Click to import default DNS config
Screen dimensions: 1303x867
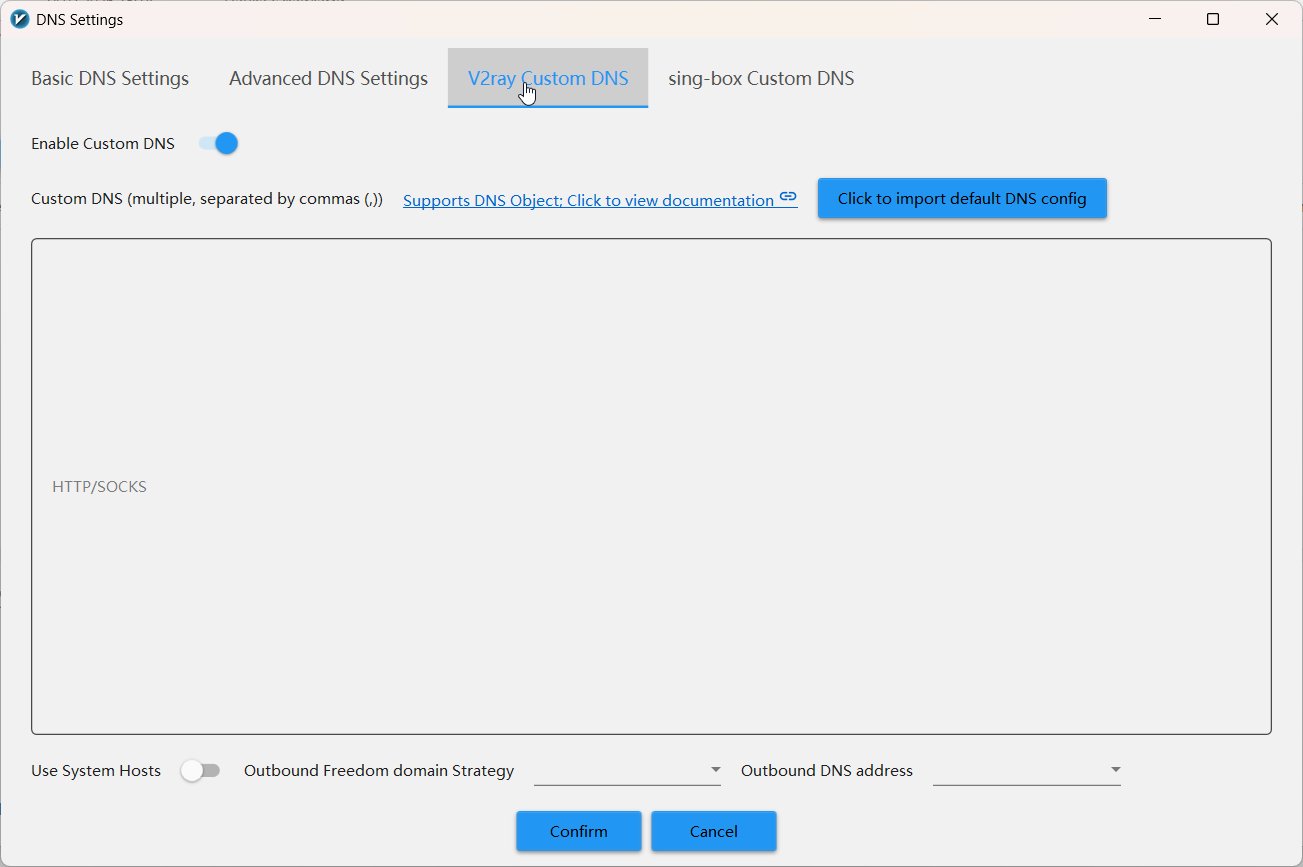click(x=962, y=198)
